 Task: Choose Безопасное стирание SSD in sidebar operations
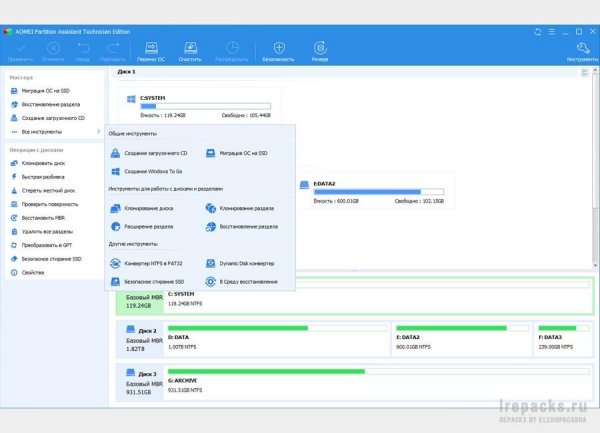pos(46,259)
